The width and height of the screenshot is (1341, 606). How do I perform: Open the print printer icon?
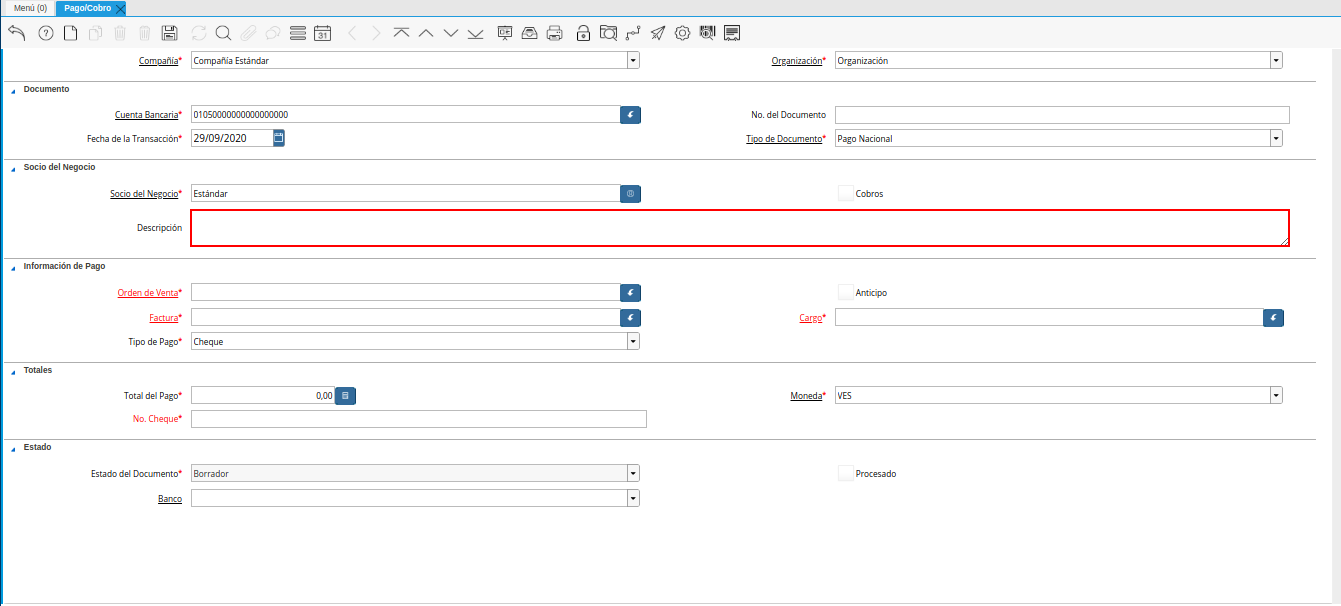click(555, 33)
